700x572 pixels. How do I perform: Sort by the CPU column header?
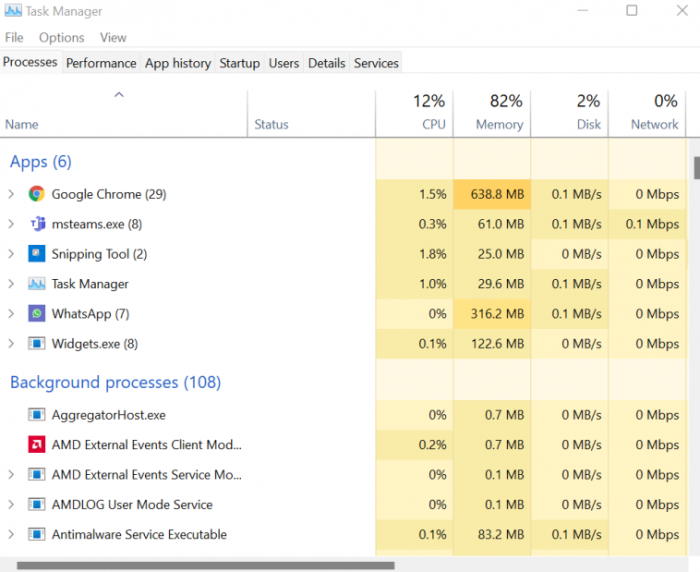414,113
